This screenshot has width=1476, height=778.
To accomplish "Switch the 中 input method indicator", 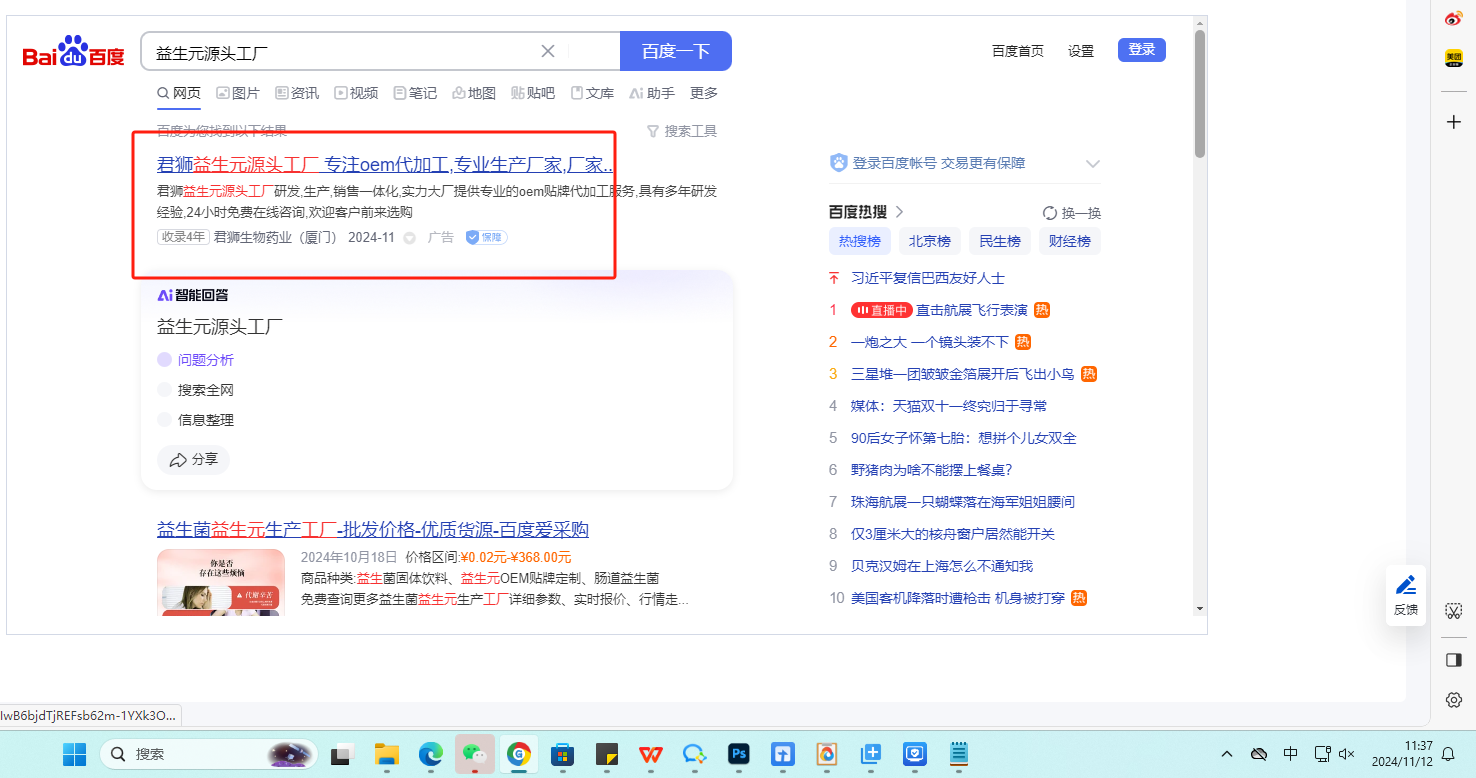I will click(1291, 754).
